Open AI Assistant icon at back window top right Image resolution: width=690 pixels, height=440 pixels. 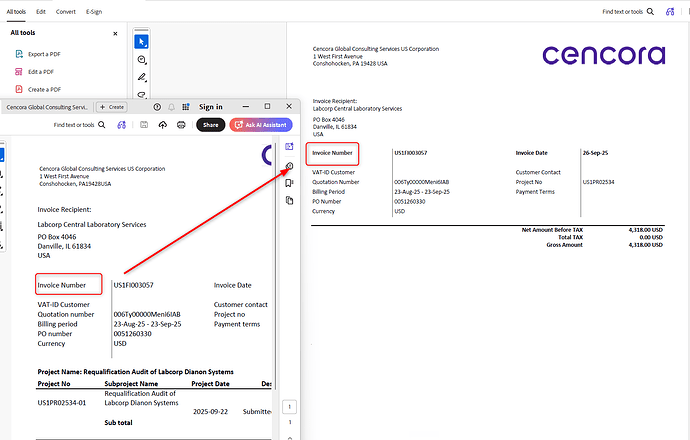[x=670, y=12]
